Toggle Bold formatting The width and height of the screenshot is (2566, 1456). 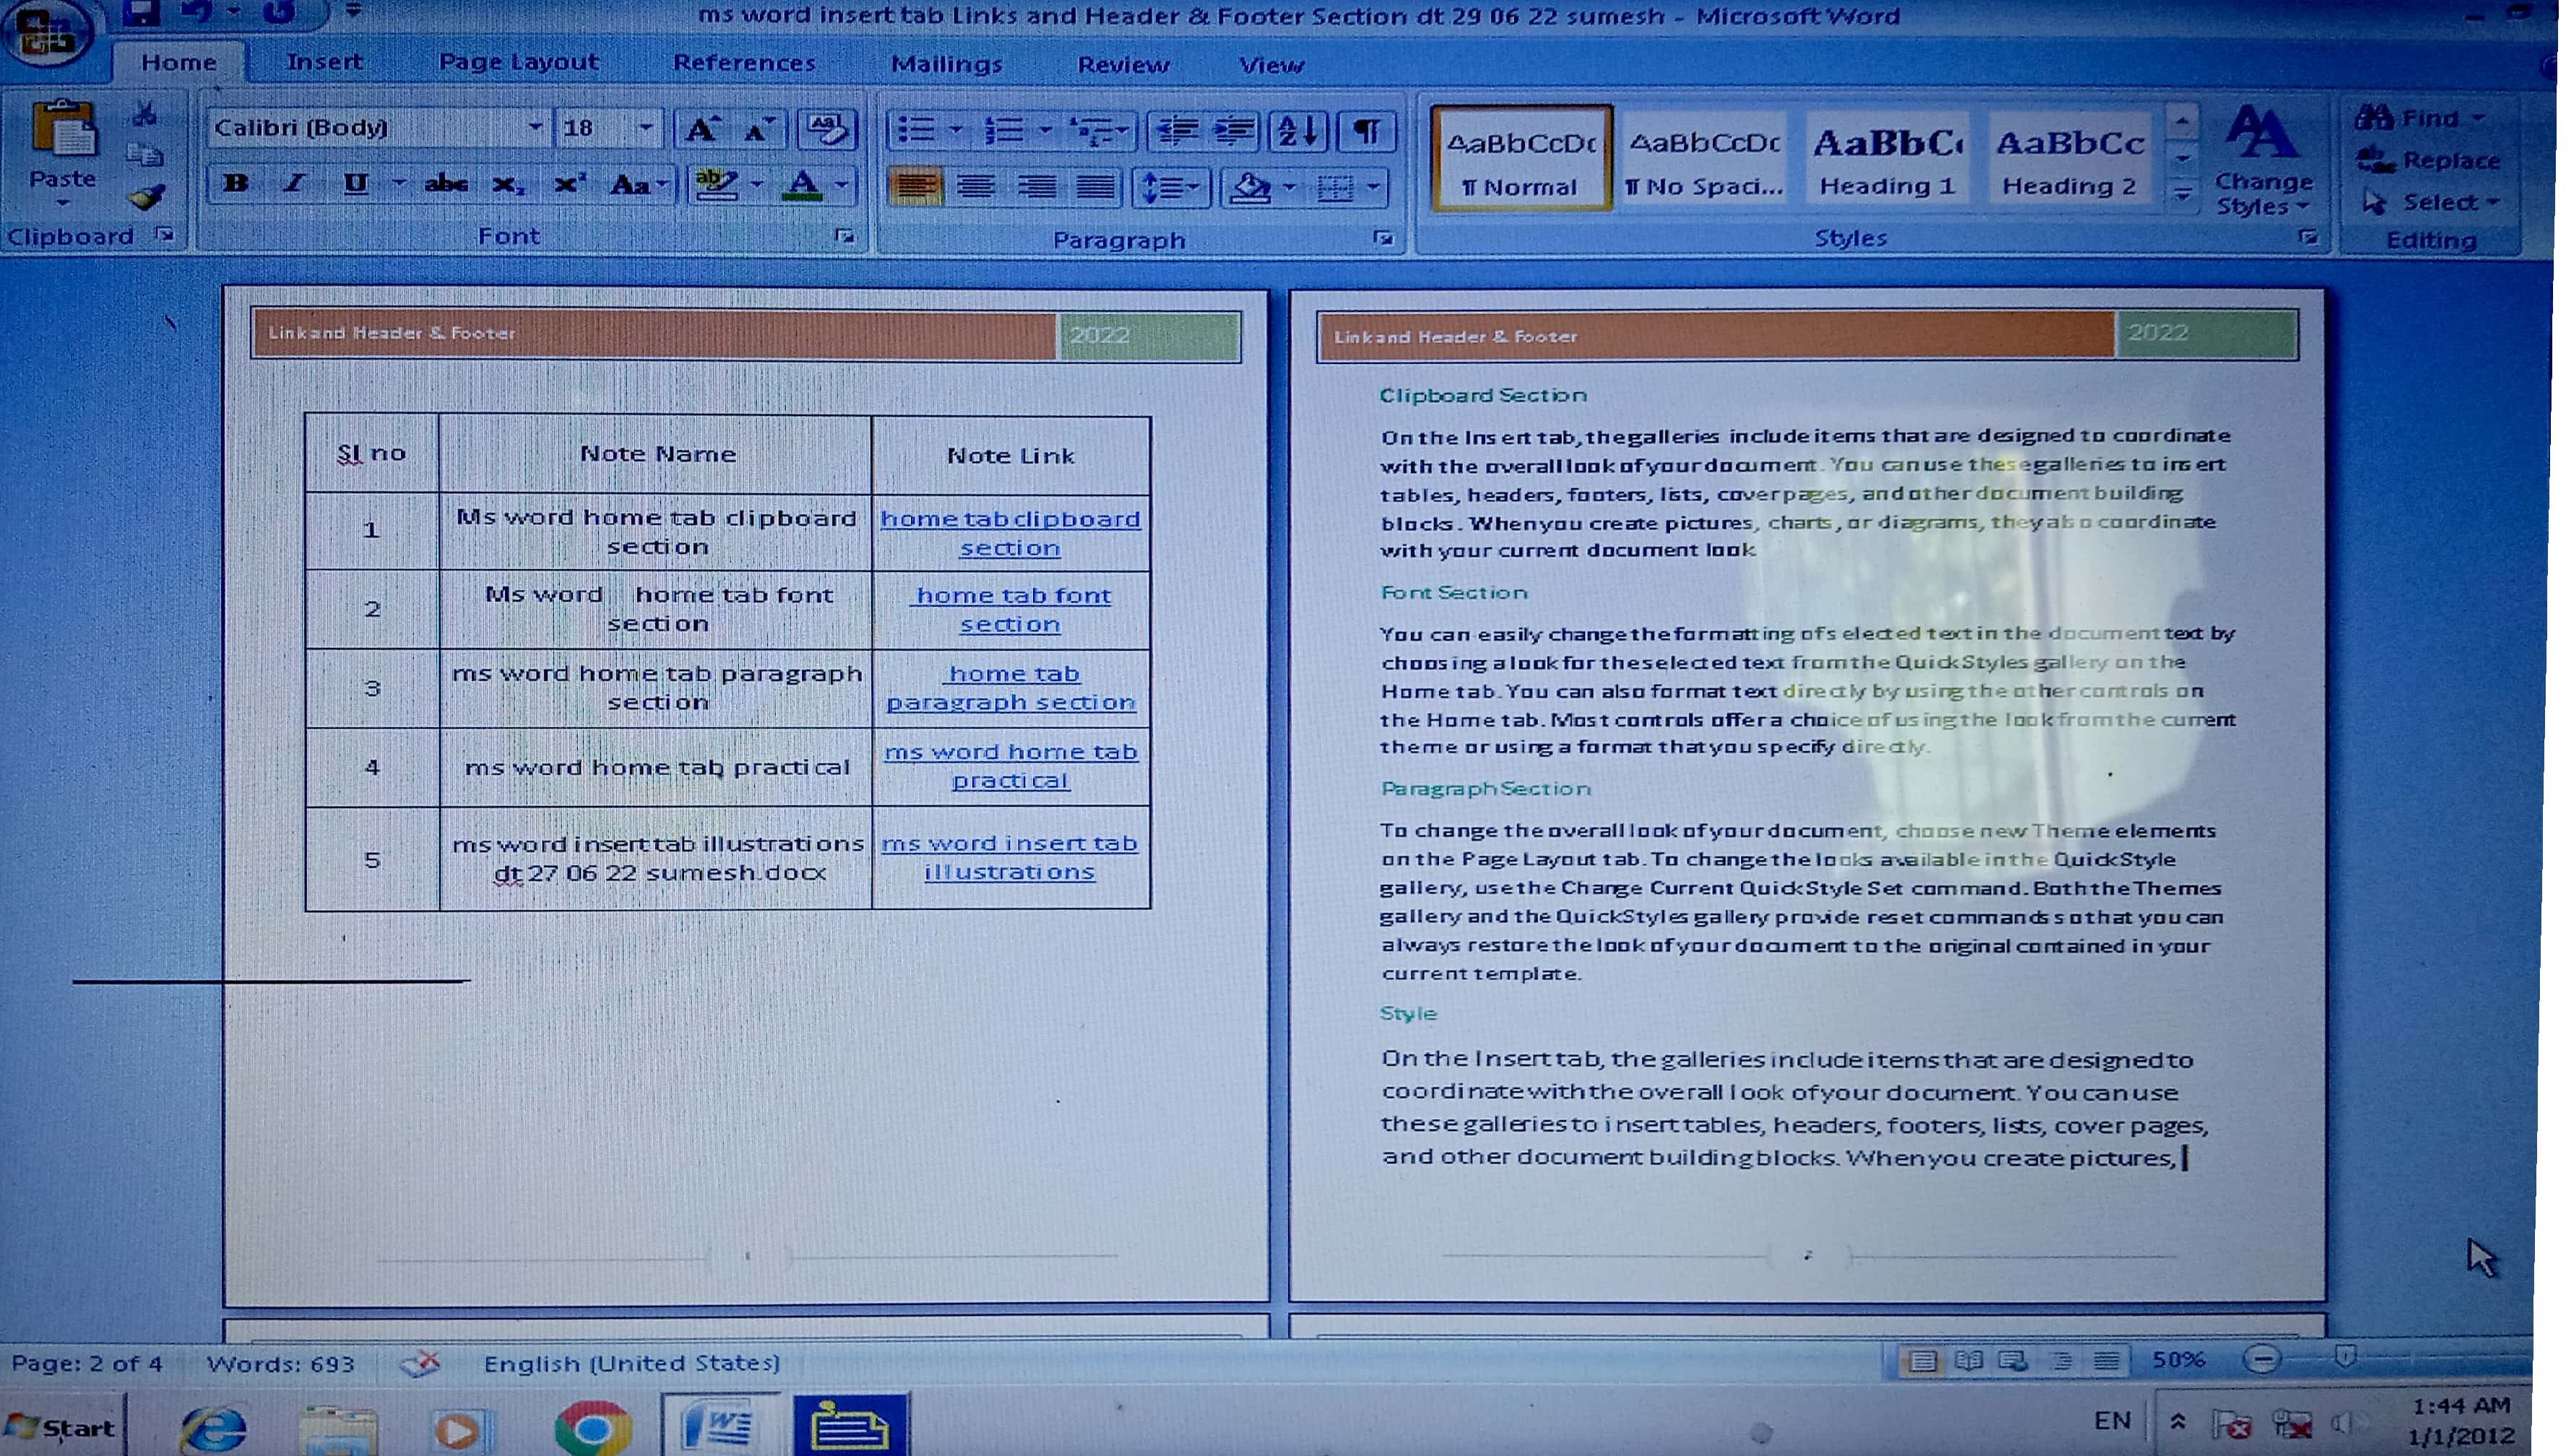pyautogui.click(x=236, y=184)
